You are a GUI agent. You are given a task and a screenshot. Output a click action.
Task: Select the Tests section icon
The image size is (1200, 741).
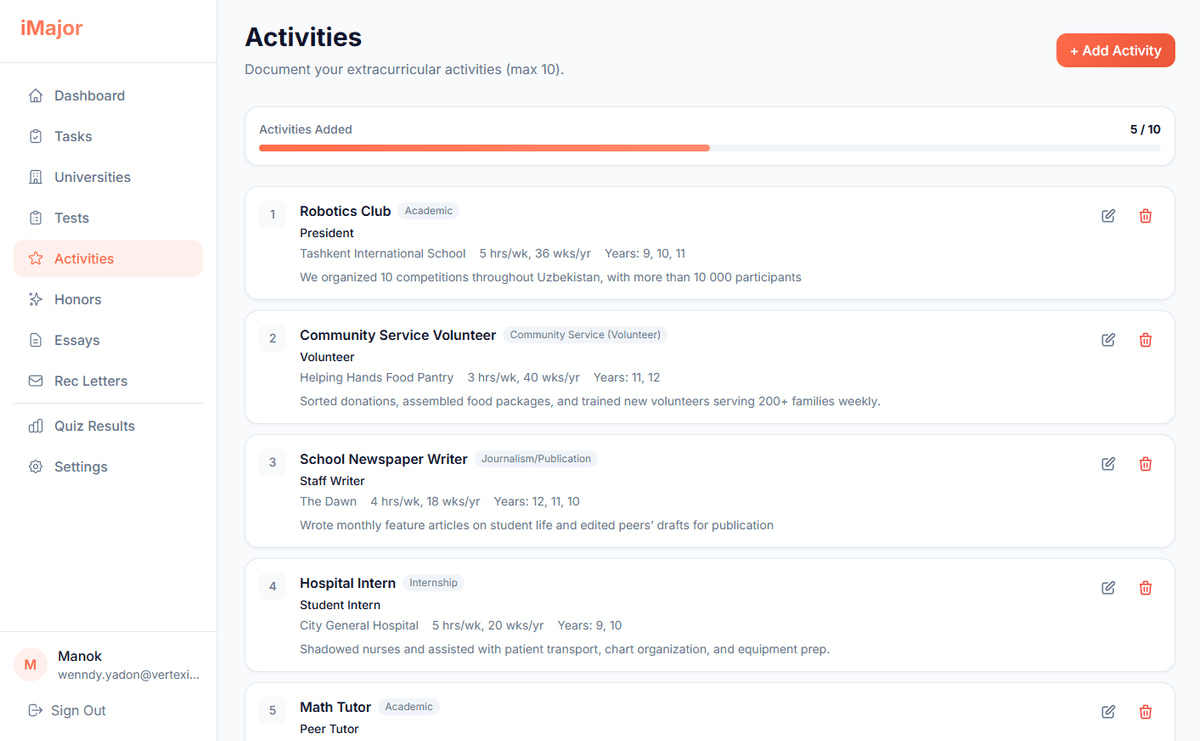(x=33, y=217)
